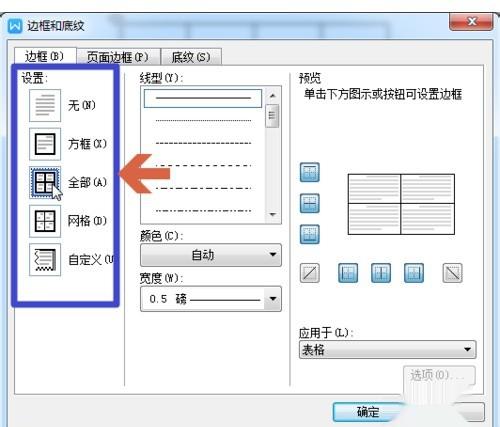
Task: Toggle the diagonal down border button
Action: (x=452, y=273)
